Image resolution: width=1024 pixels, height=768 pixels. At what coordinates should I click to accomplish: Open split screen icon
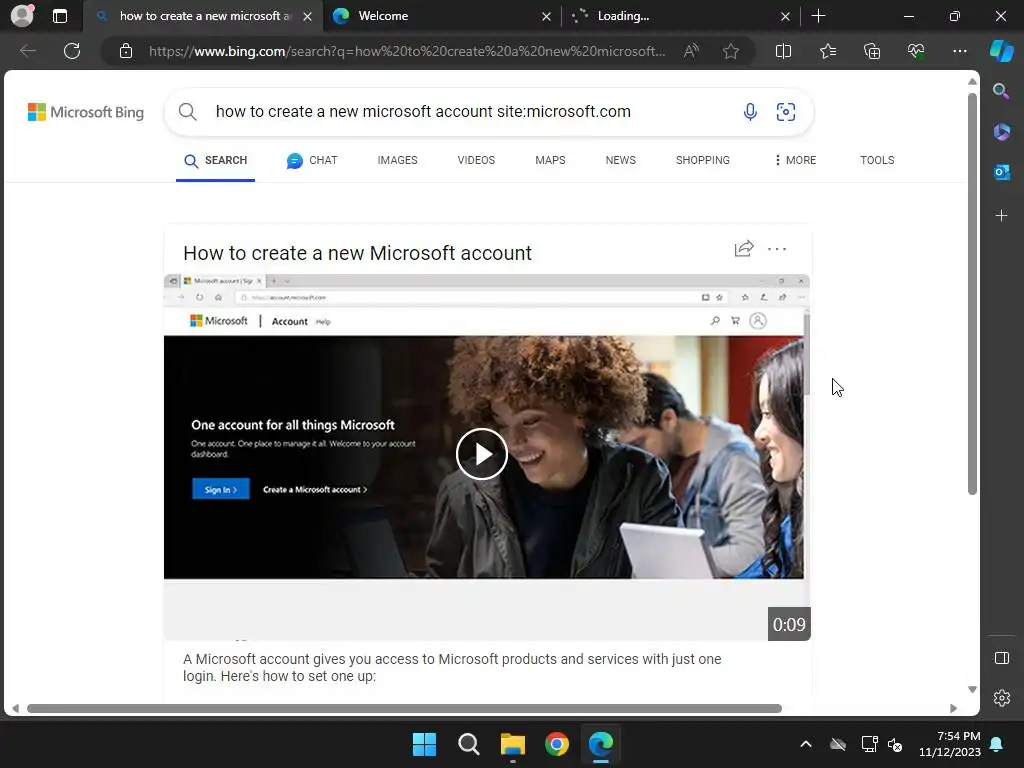click(783, 51)
